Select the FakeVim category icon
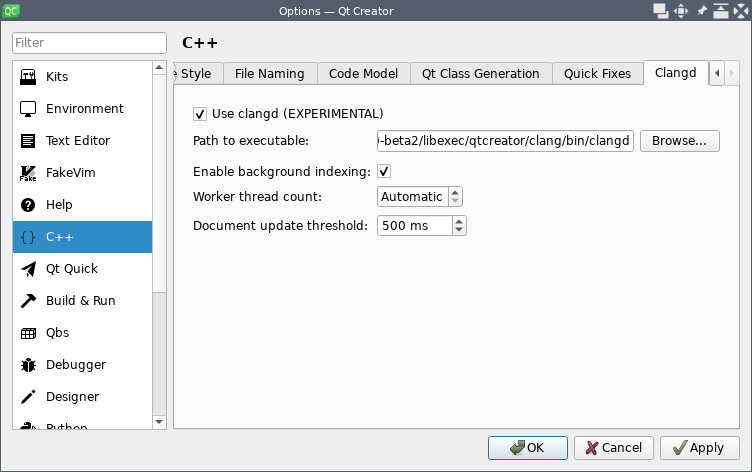 28,173
